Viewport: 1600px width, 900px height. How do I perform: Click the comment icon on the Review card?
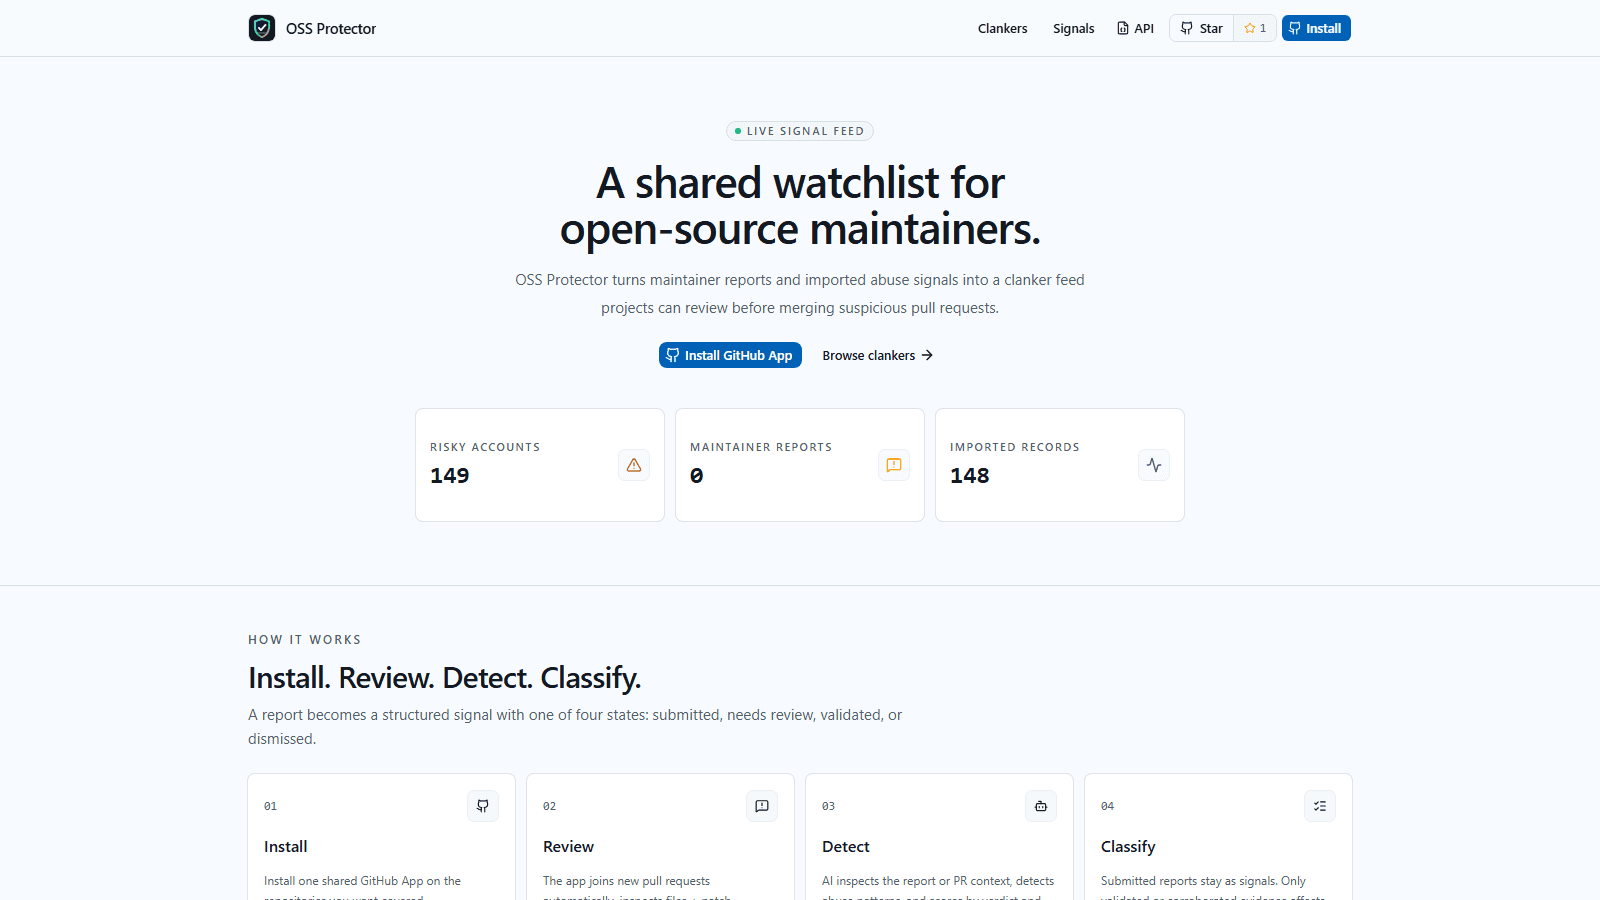(x=762, y=806)
